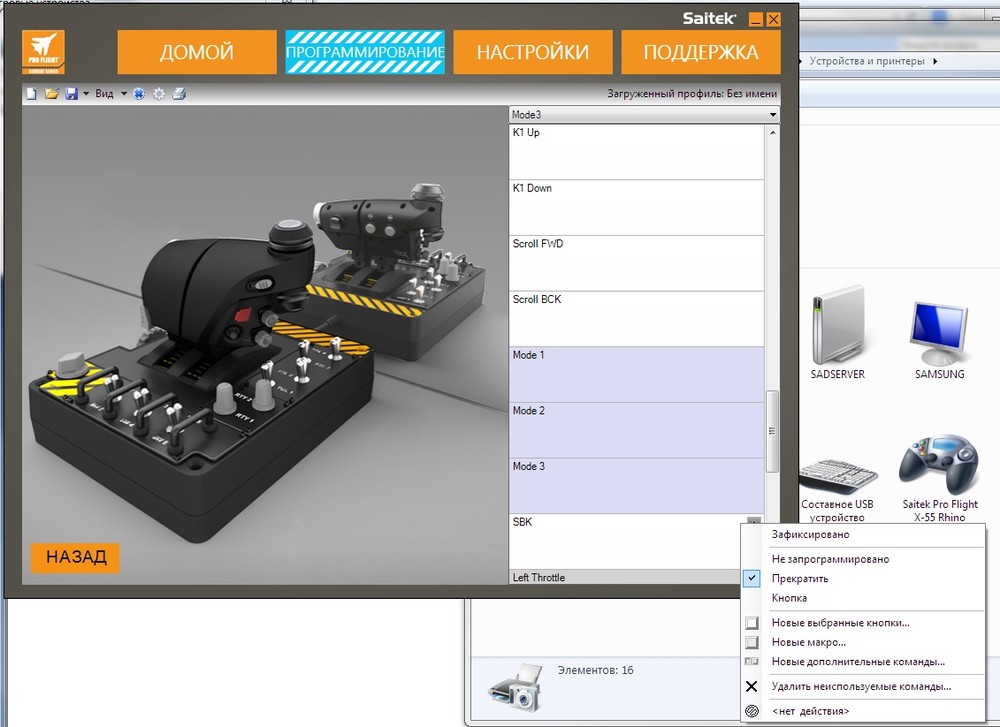Select Новые выбранные кнопки... menu entry

pos(863,623)
